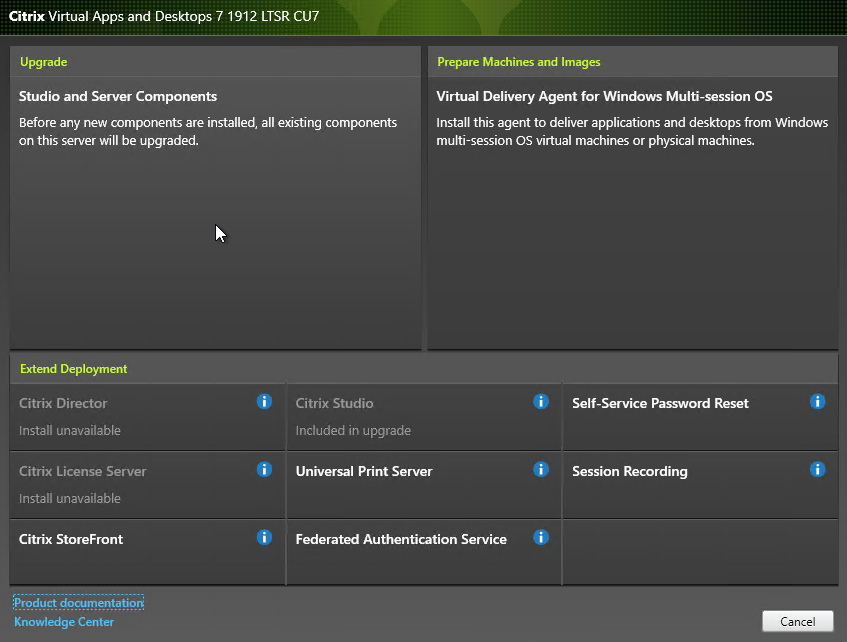
Task: Click the 'Included in upgrade' status text
Action: [353, 430]
